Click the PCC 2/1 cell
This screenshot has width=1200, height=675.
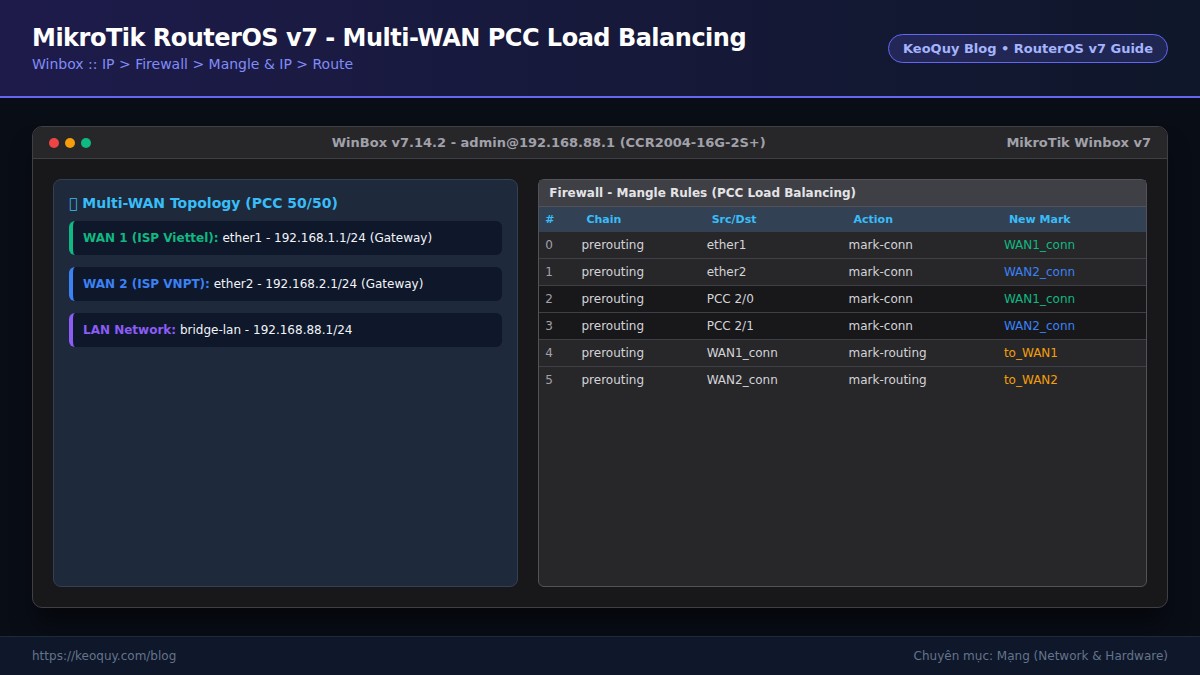[x=730, y=326]
